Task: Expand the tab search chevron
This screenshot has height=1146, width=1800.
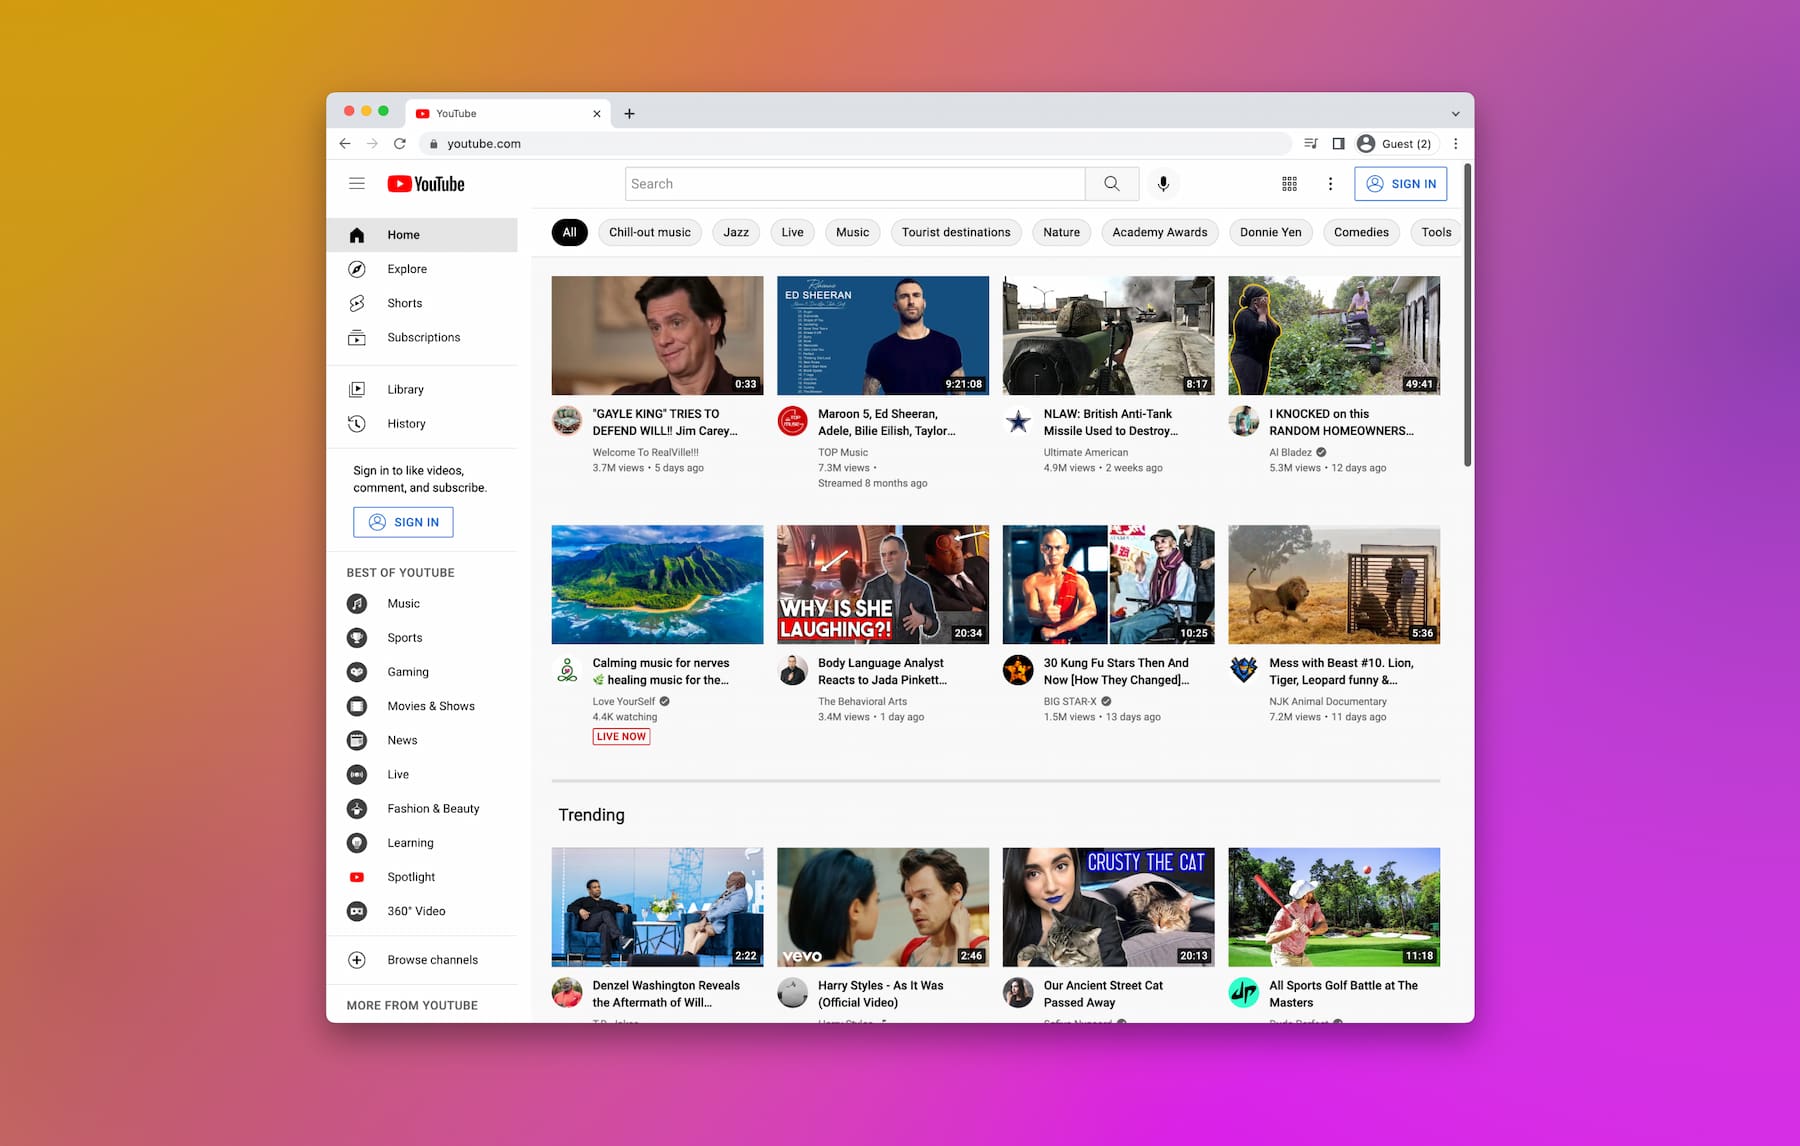Action: tap(1455, 114)
